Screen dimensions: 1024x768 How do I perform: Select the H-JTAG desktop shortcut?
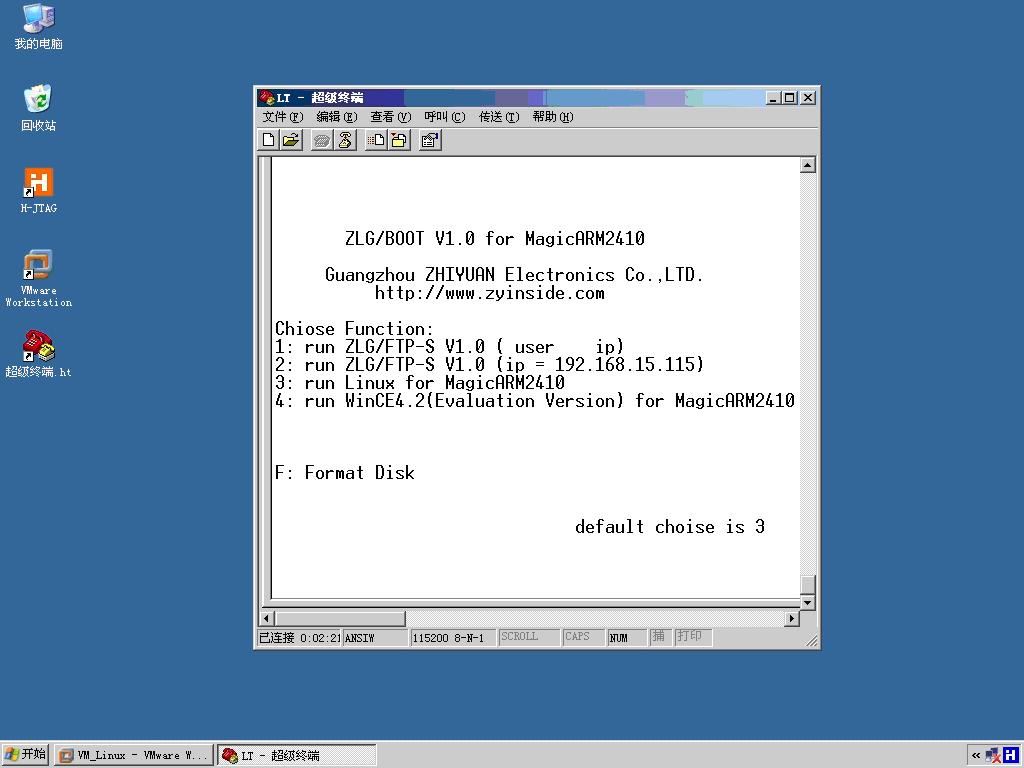point(38,190)
